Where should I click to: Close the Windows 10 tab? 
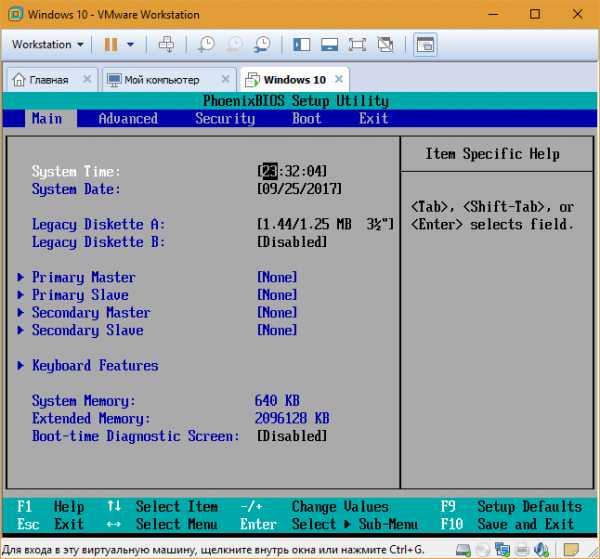tap(339, 79)
